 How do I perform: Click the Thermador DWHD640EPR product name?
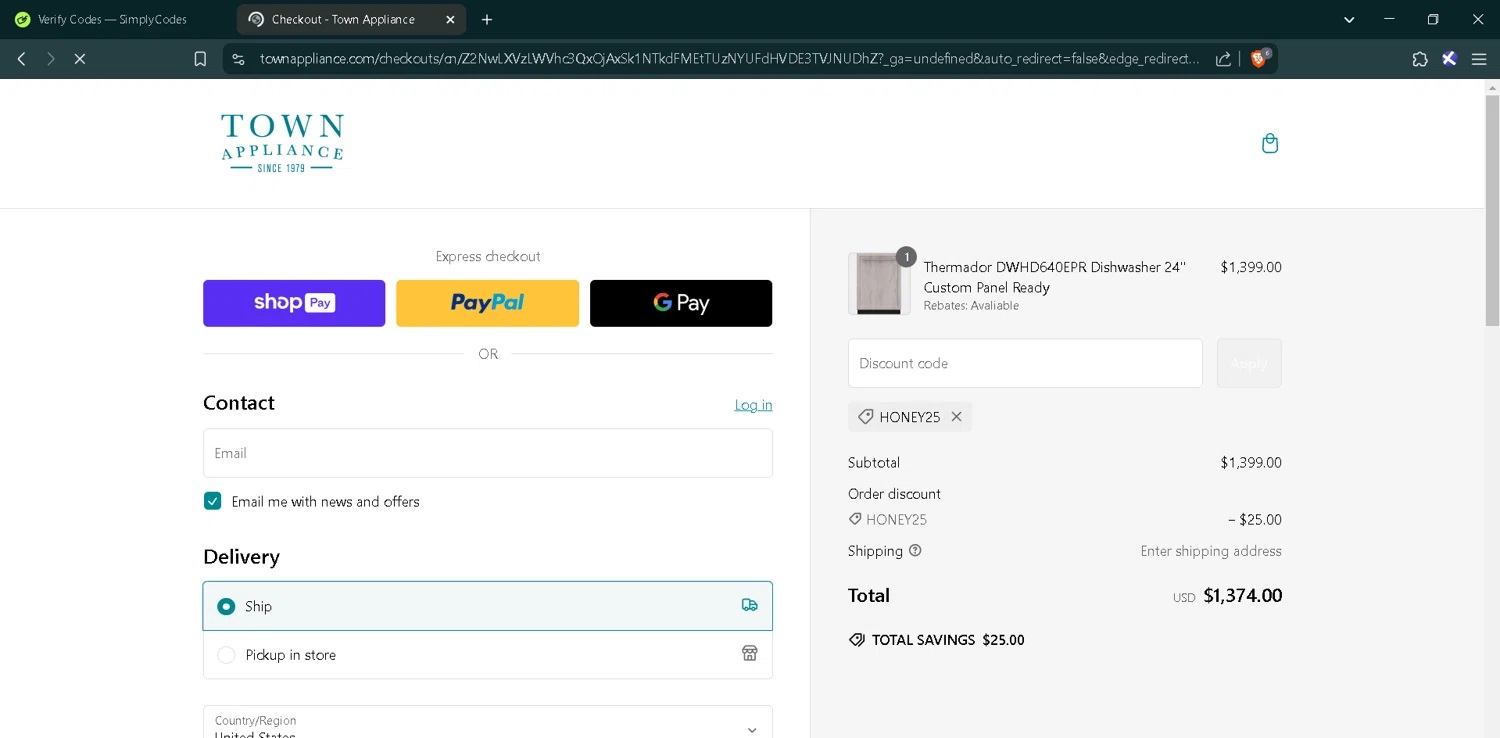pyautogui.click(x=1055, y=277)
